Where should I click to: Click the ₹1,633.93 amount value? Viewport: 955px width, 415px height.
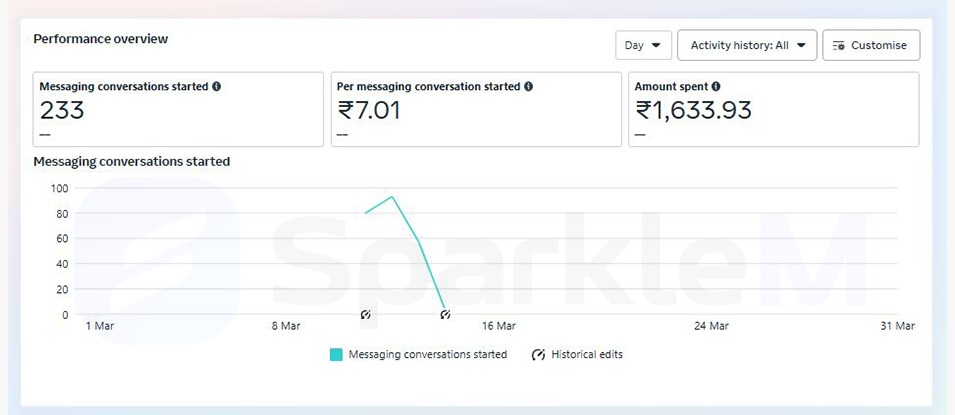[x=694, y=110]
